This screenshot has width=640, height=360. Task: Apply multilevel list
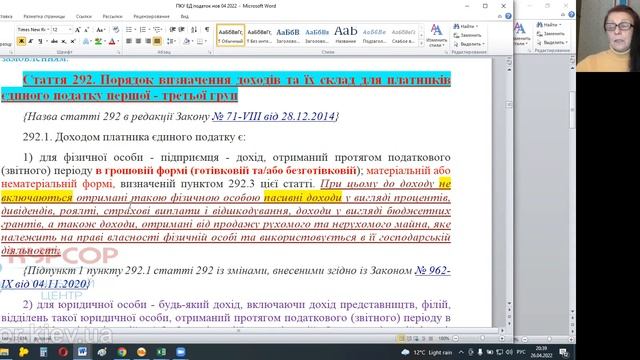[x=157, y=29]
